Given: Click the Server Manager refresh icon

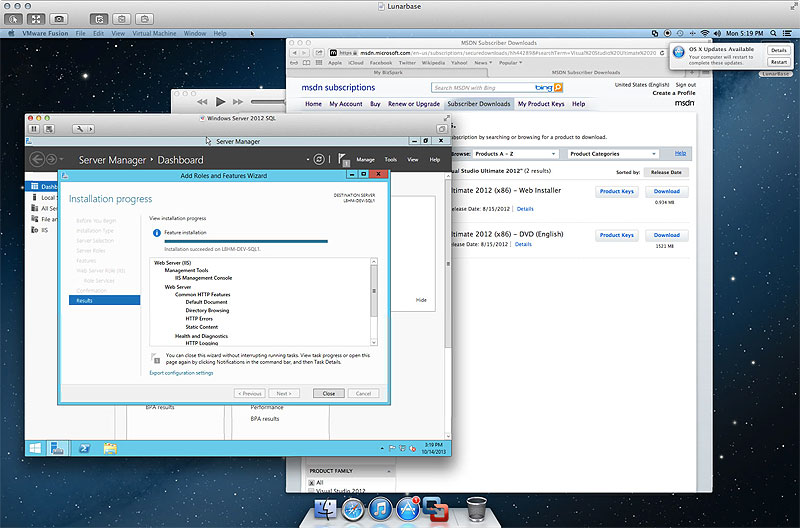Looking at the screenshot, I should coord(319,159).
